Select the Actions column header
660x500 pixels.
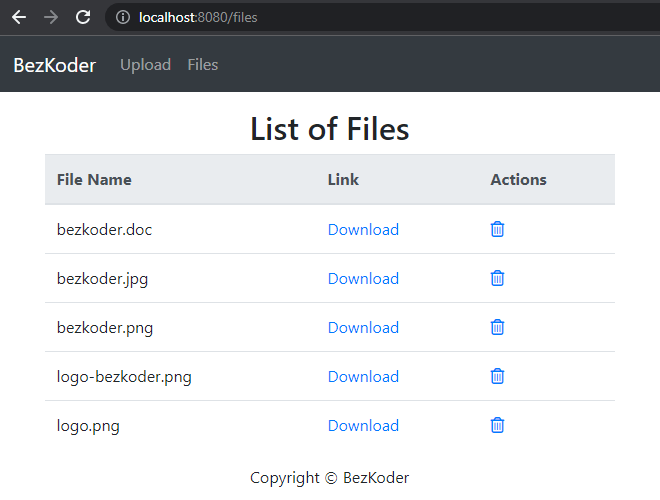pyautogui.click(x=518, y=180)
